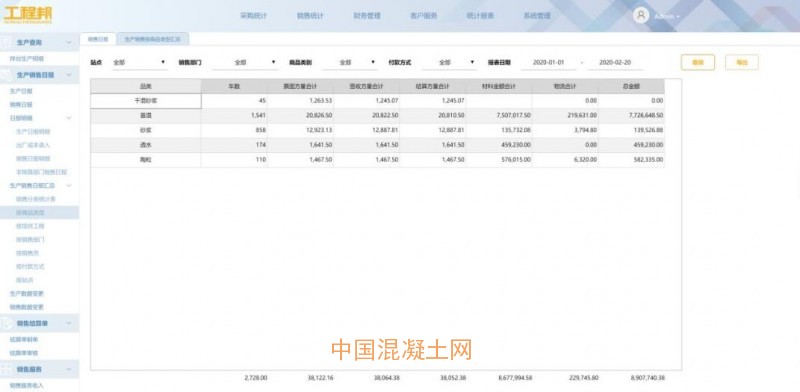This screenshot has height=392, width=800.
Task: Collapse the 日报明细 tree group
Action: (x=69, y=118)
